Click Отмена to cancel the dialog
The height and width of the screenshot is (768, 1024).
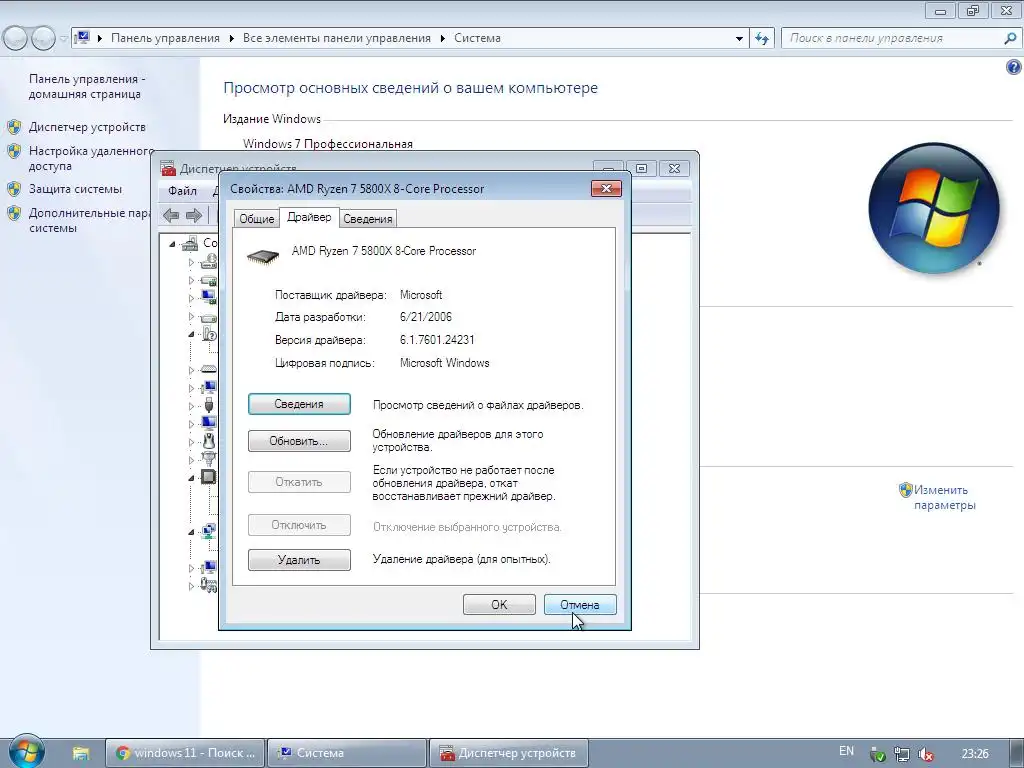pos(580,605)
